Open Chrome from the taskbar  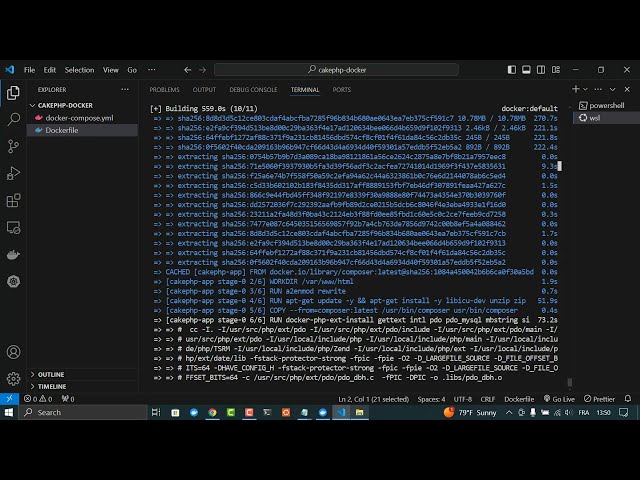coord(212,412)
